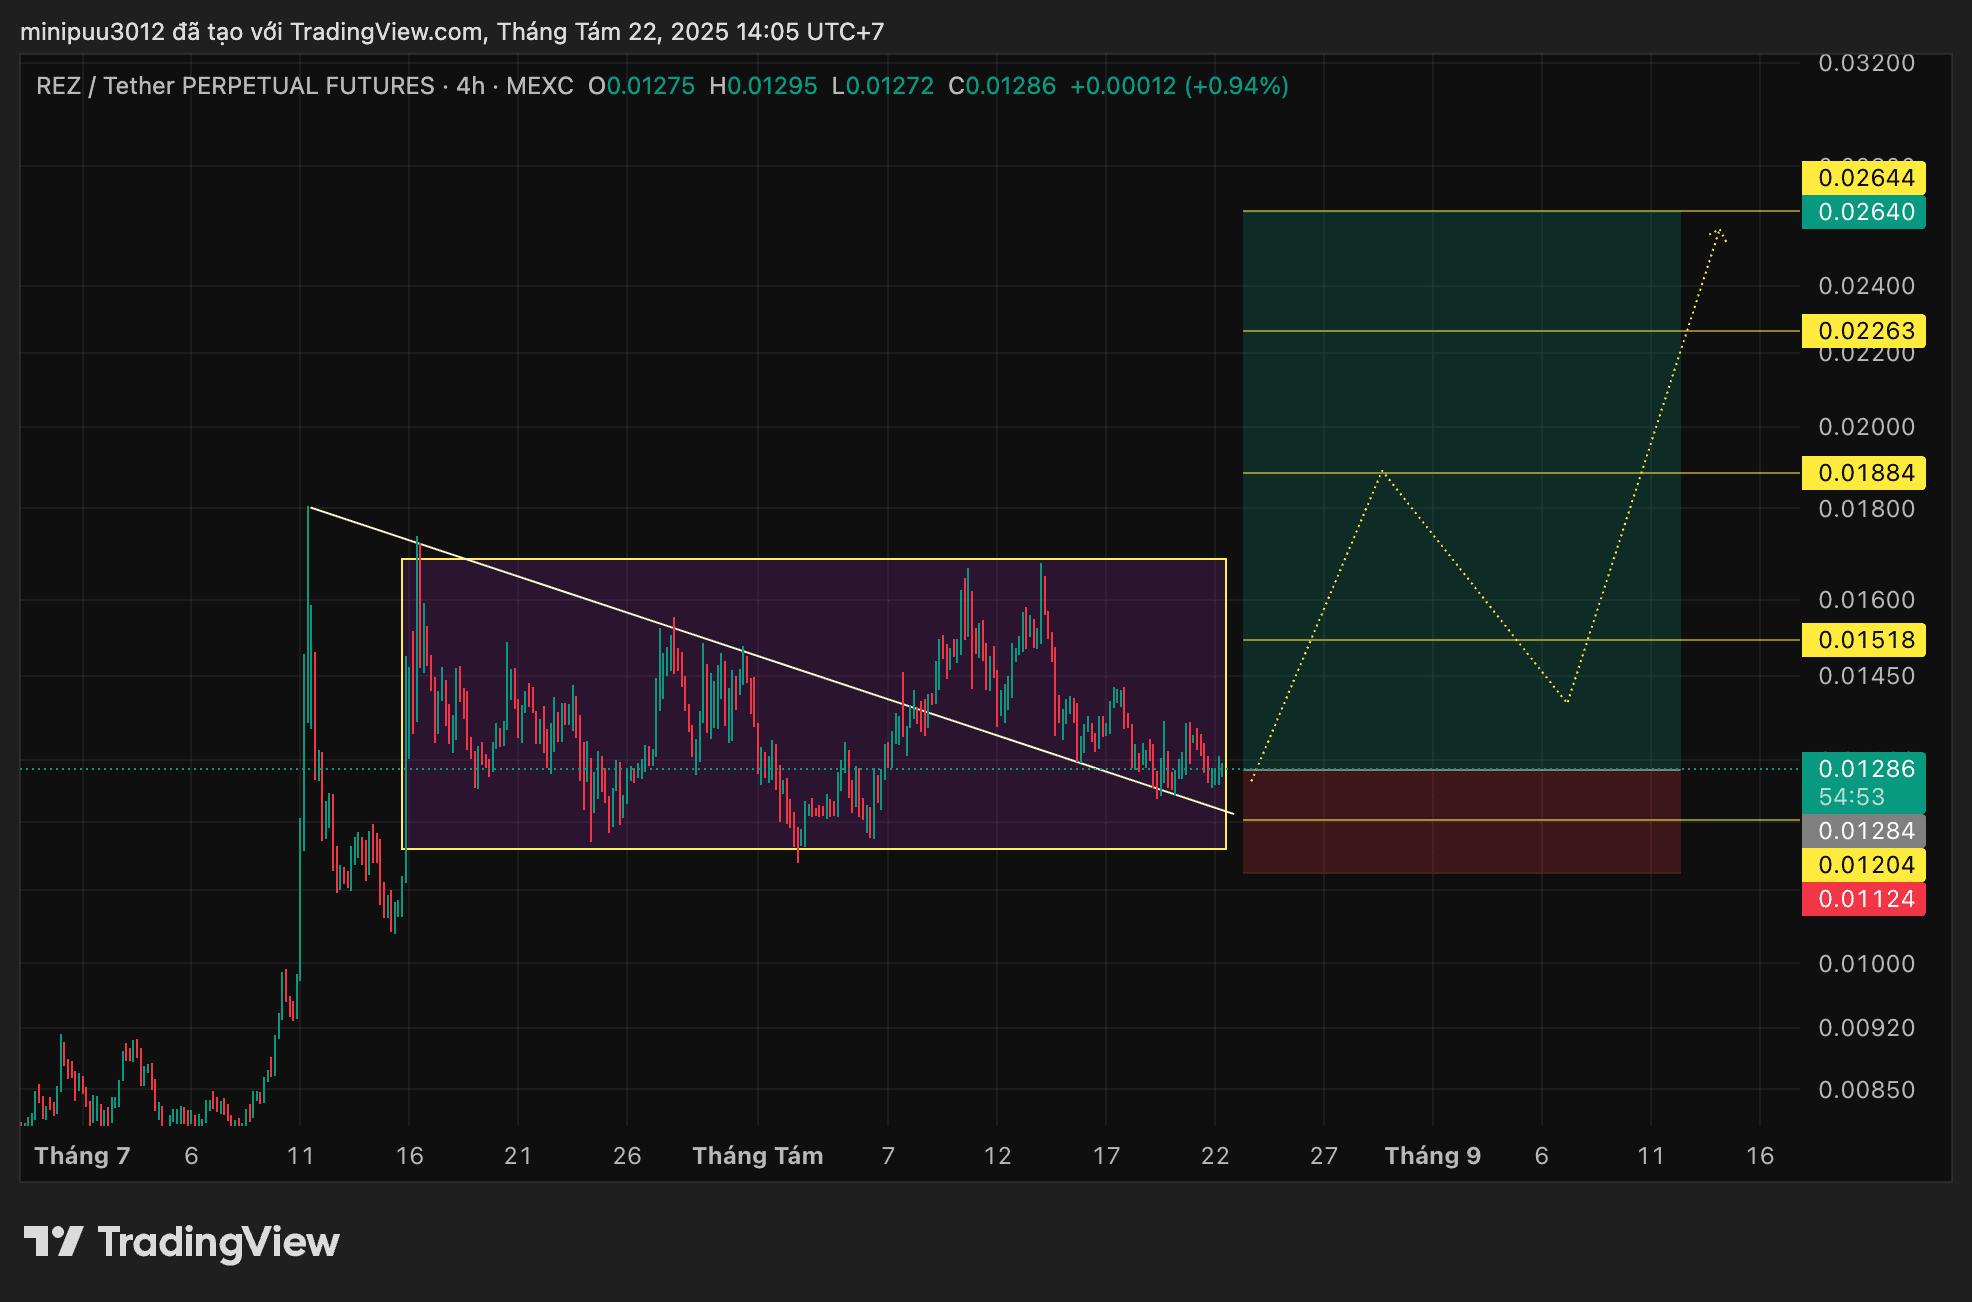1972x1302 pixels.
Task: Click the yellow 0.02644 price label
Action: coord(1864,178)
